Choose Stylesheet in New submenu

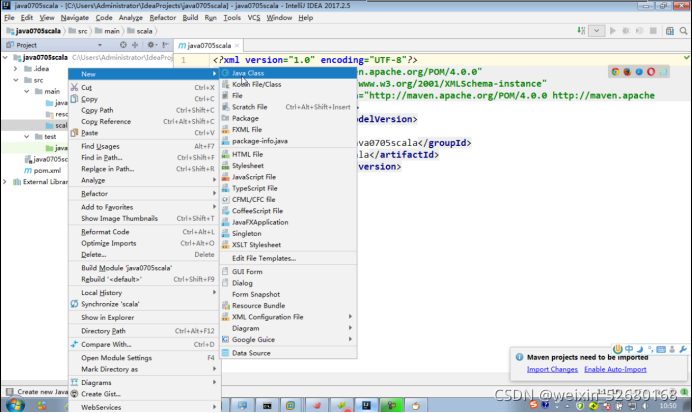pyautogui.click(x=288, y=166)
